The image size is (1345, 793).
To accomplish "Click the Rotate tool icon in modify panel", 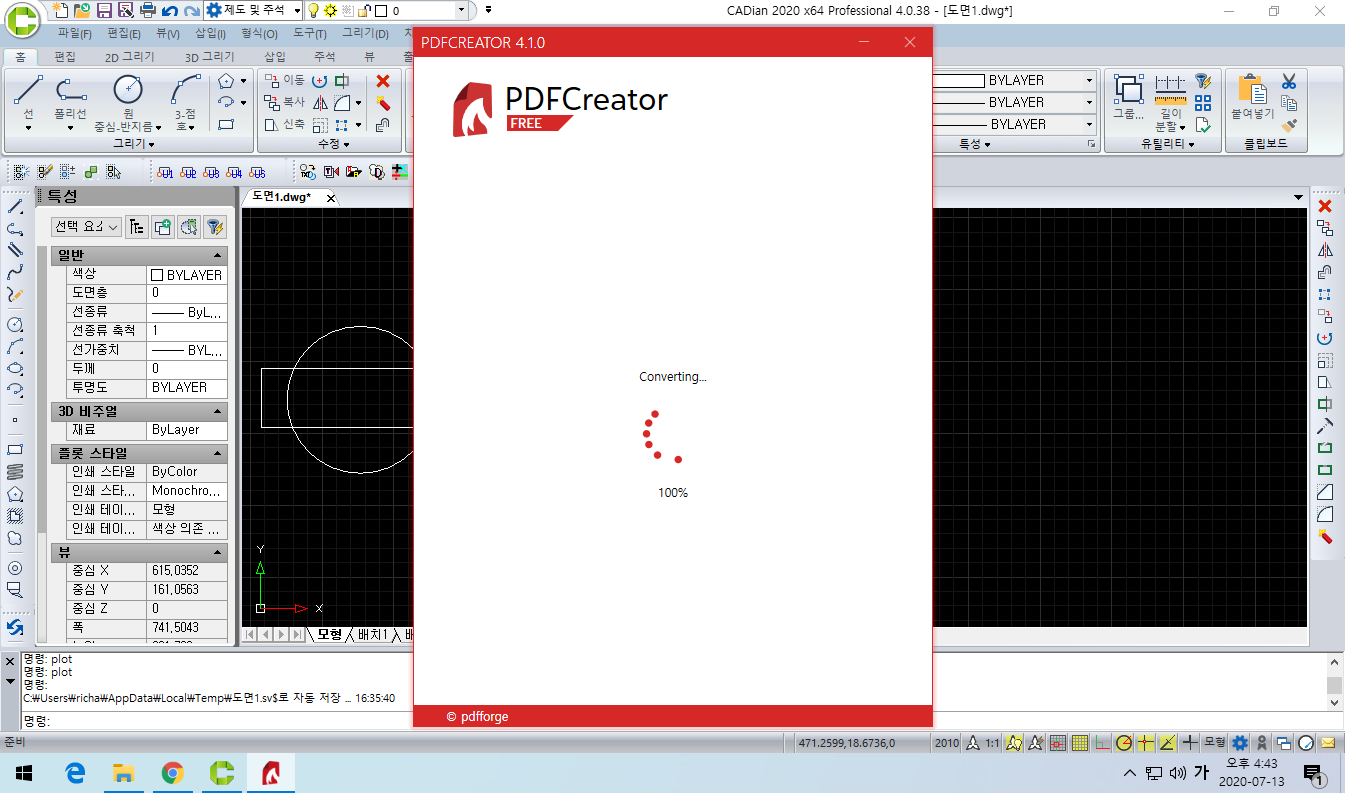I will click(x=320, y=80).
